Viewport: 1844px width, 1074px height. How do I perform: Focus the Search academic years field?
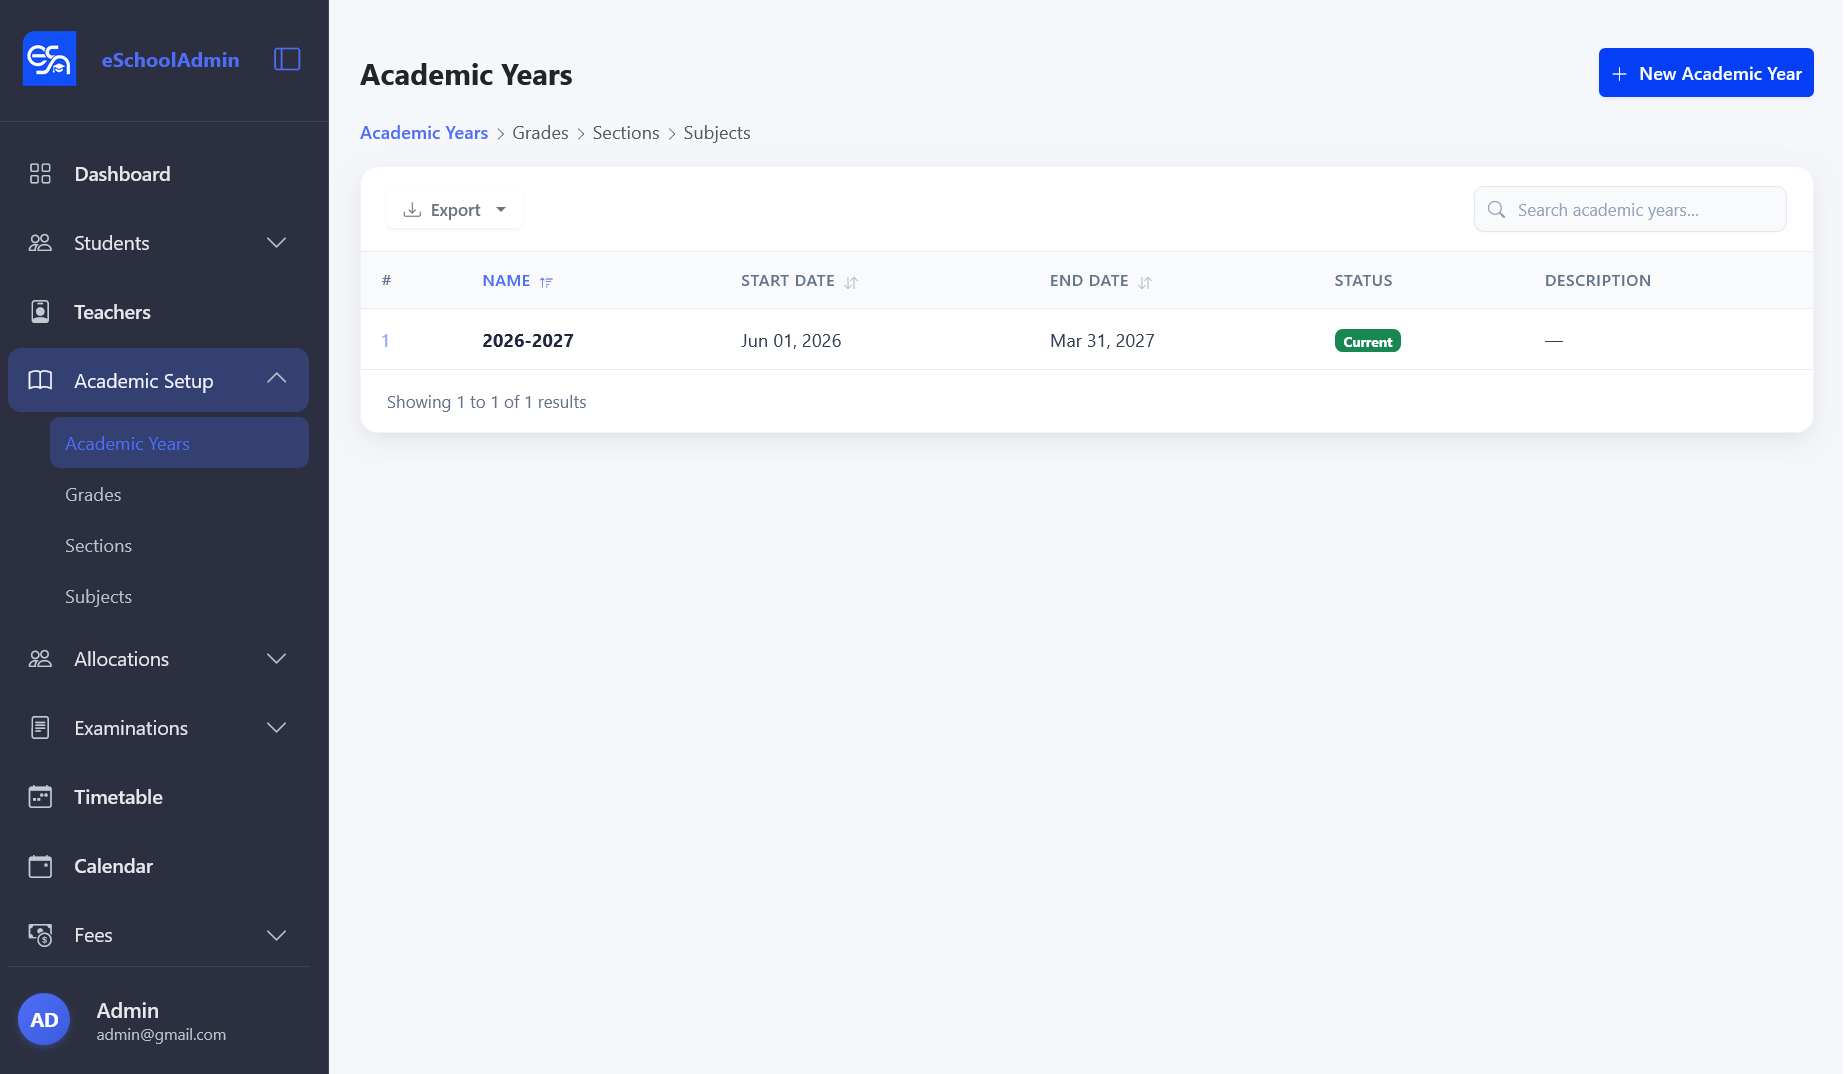click(x=1630, y=209)
